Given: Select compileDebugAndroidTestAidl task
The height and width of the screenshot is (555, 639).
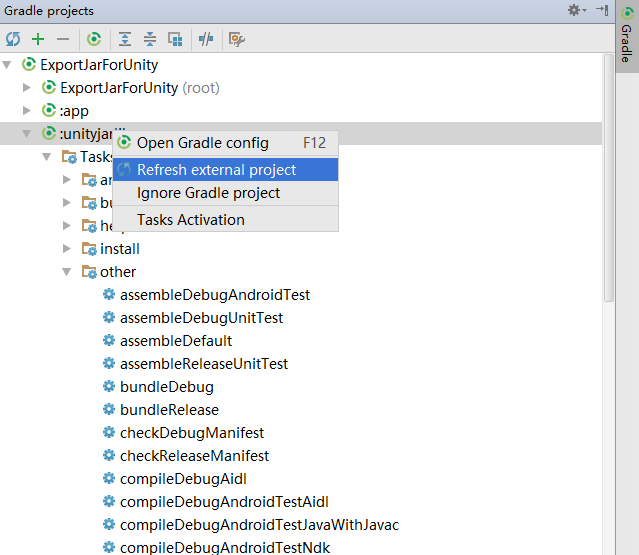Looking at the screenshot, I should 215,502.
